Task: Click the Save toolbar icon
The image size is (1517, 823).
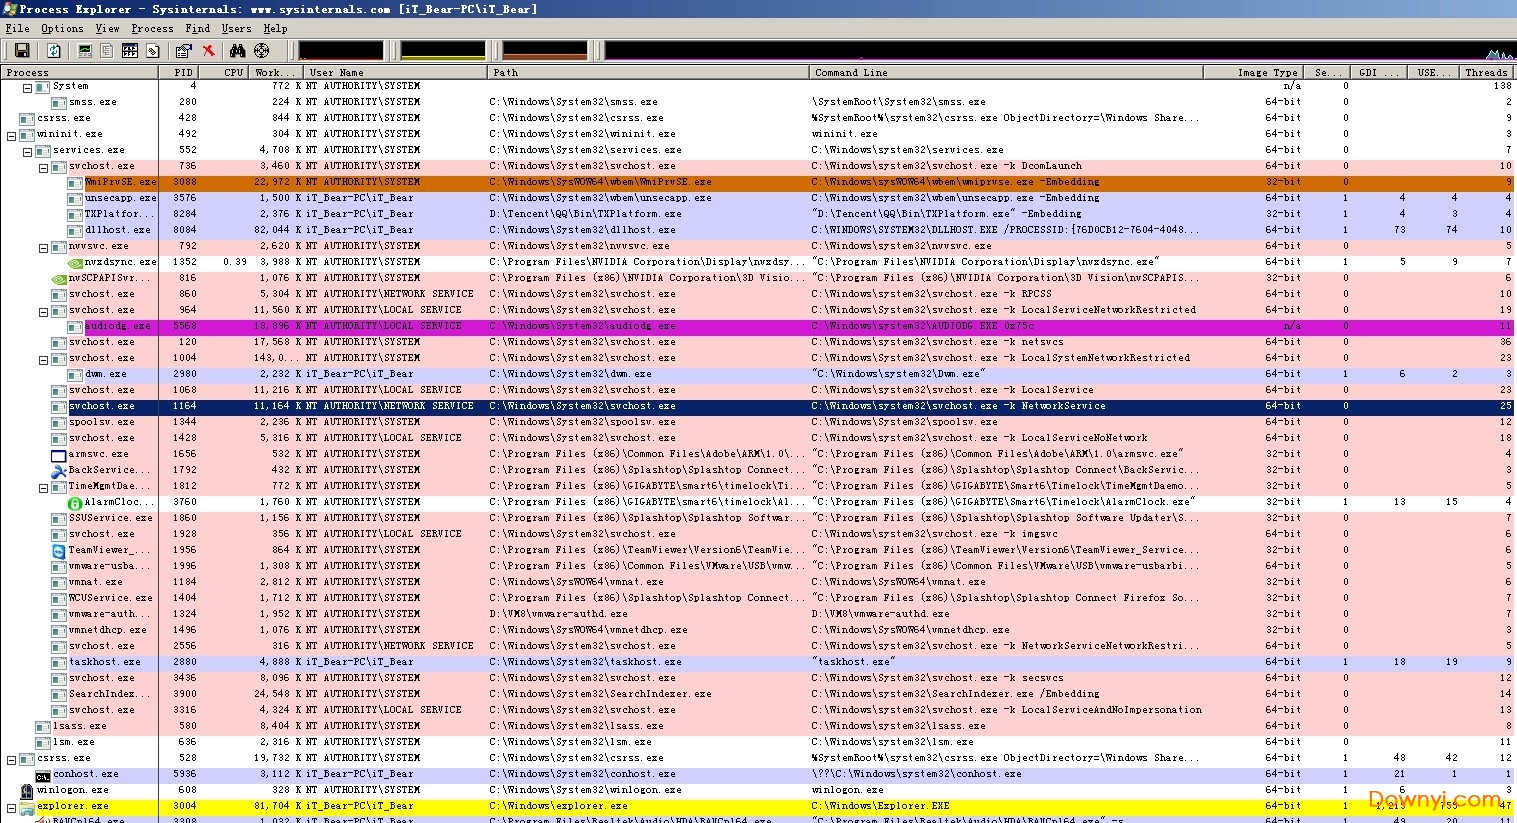Action: 21,50
